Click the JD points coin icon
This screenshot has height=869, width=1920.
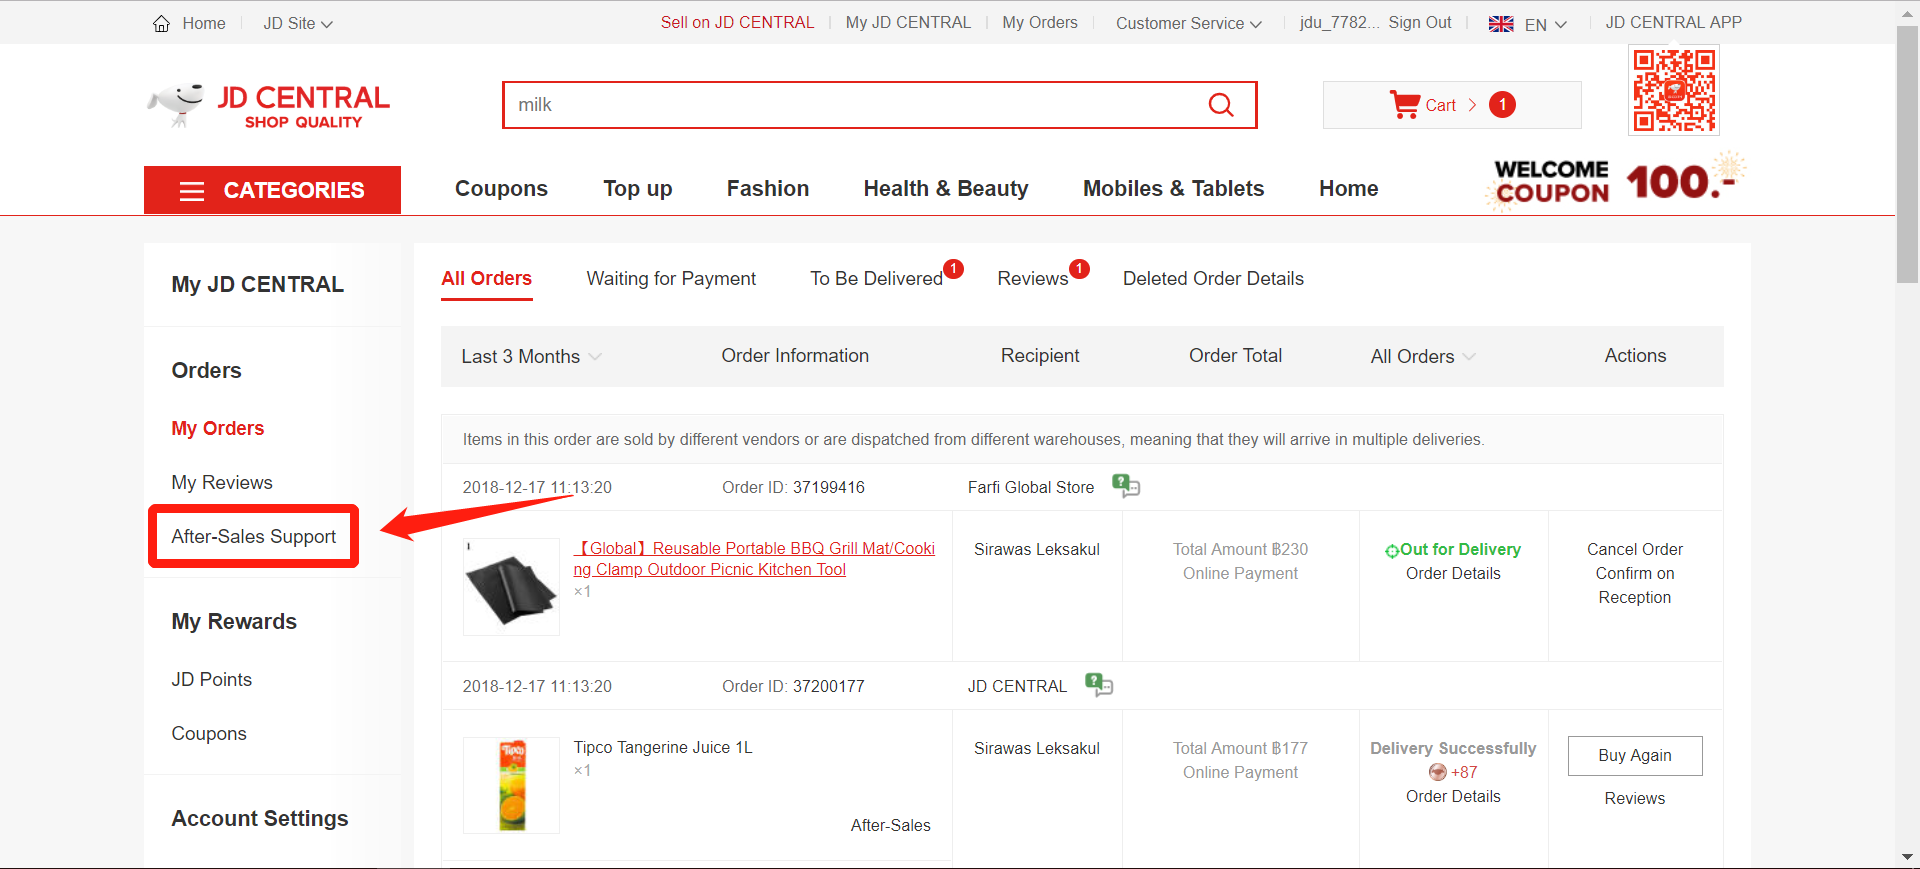(x=1438, y=772)
